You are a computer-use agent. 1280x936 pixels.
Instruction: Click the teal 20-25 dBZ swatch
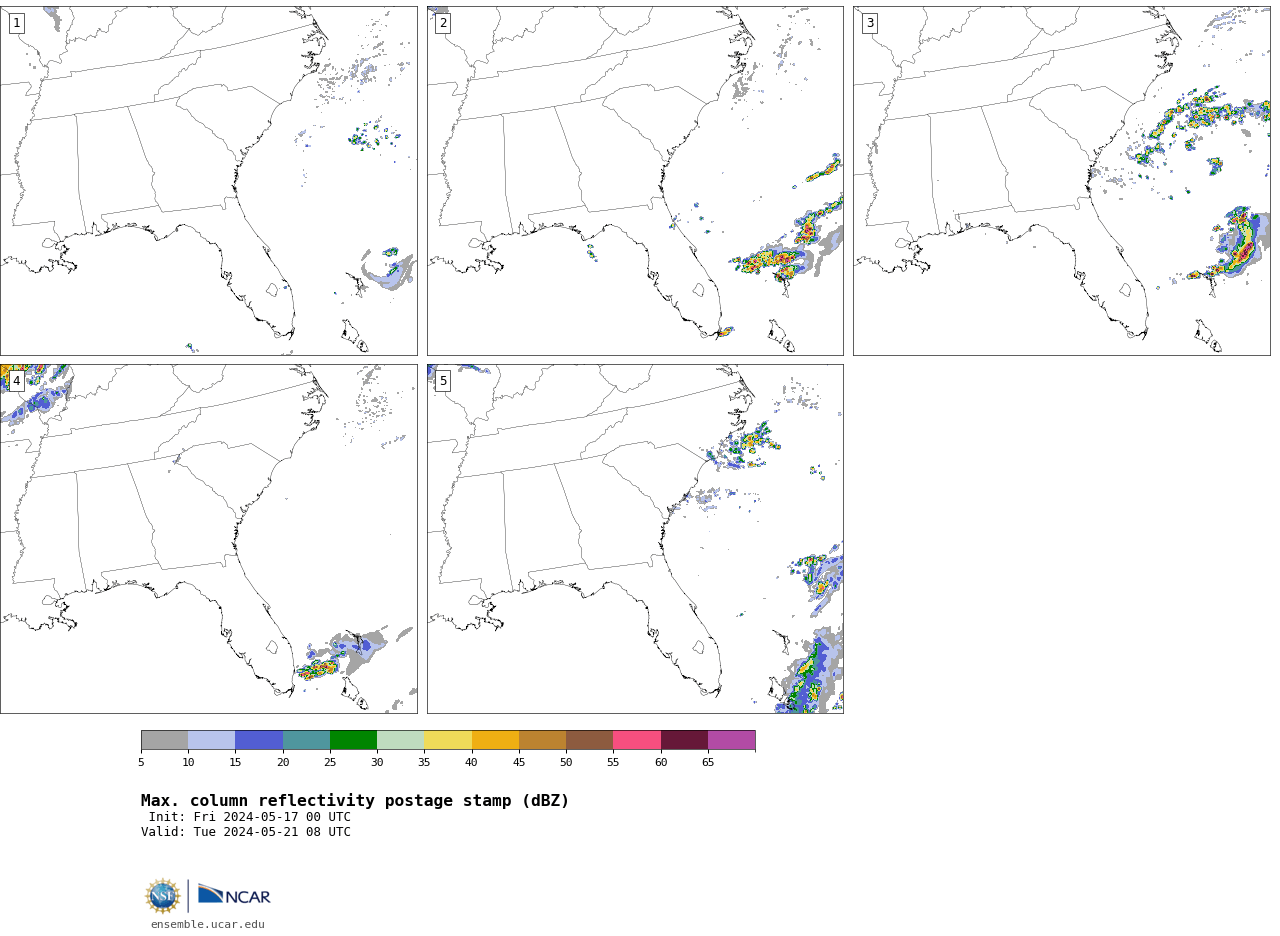point(306,740)
